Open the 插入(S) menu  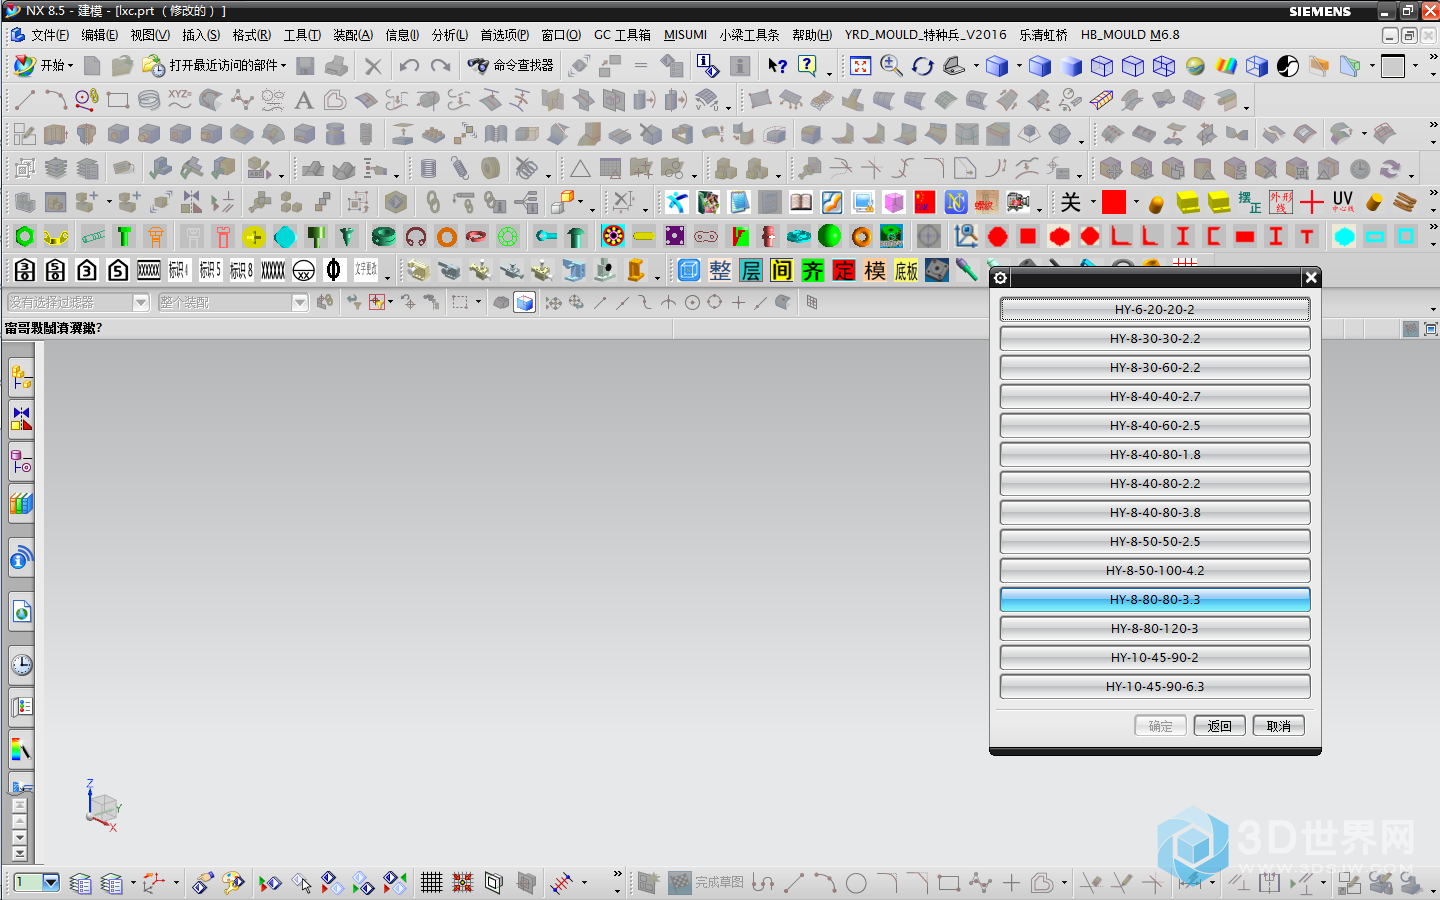[x=201, y=35]
